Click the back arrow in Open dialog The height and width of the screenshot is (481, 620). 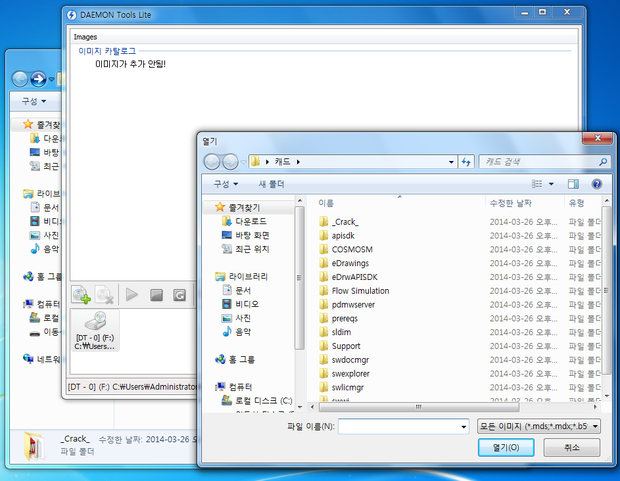[212, 162]
